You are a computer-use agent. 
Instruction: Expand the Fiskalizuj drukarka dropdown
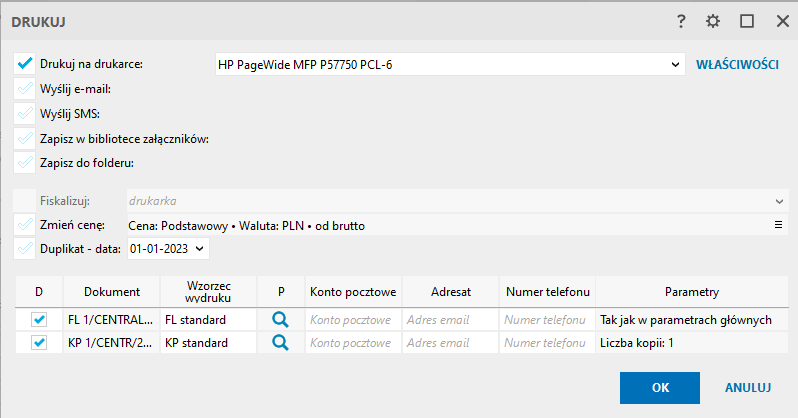tap(778, 201)
